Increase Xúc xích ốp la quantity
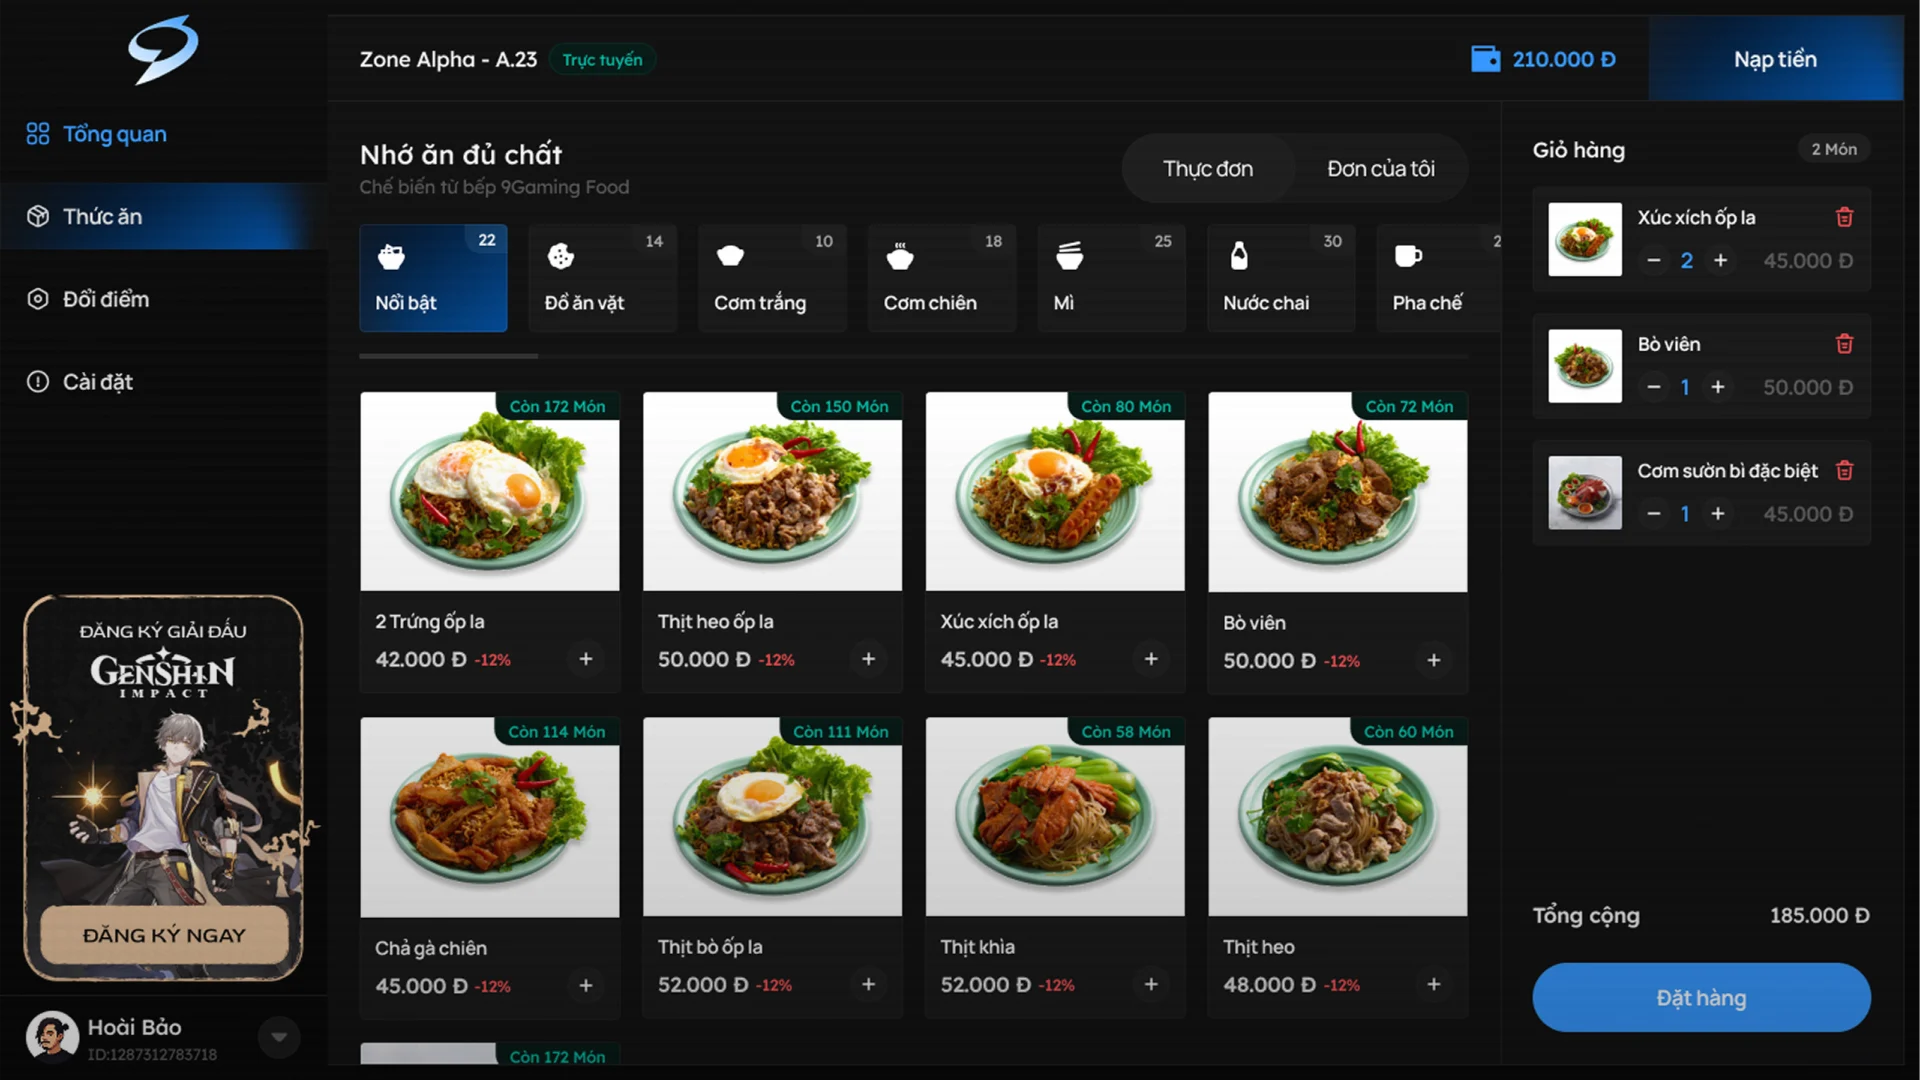The image size is (1920, 1080). [1720, 260]
